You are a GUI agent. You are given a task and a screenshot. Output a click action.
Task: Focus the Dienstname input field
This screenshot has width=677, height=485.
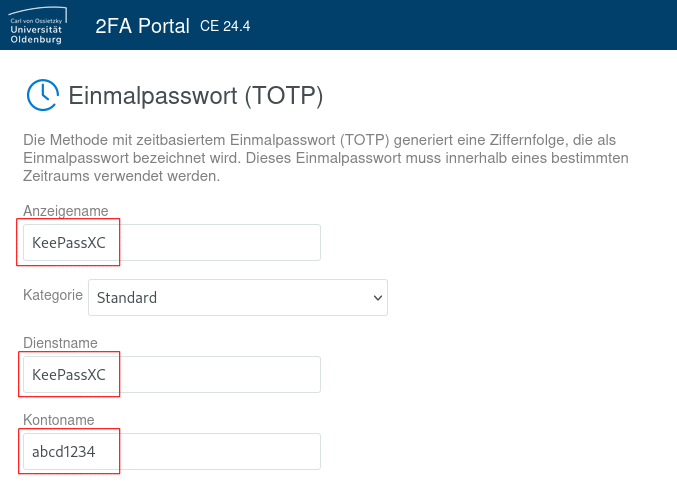(x=171, y=375)
